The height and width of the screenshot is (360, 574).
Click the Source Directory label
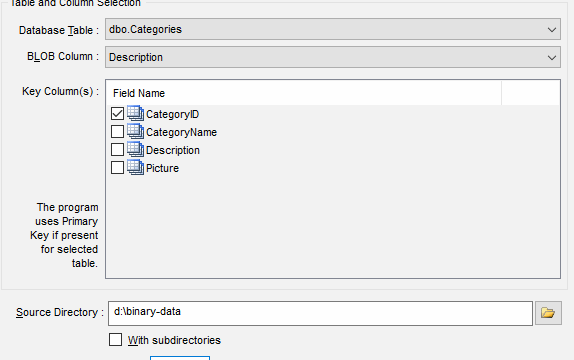(x=60, y=312)
